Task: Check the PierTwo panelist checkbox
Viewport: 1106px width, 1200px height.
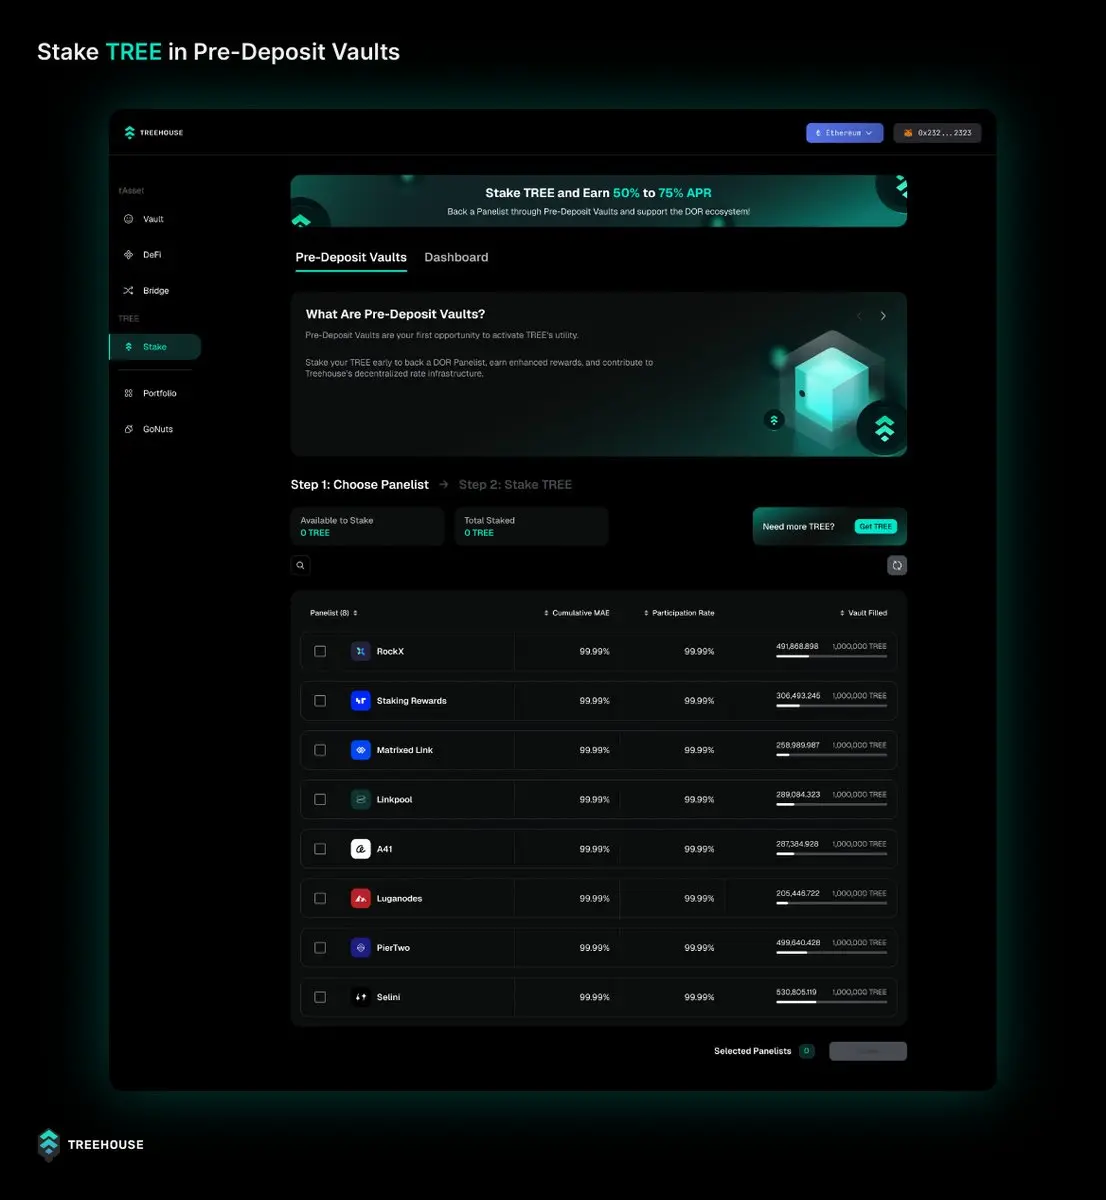Action: pos(320,948)
